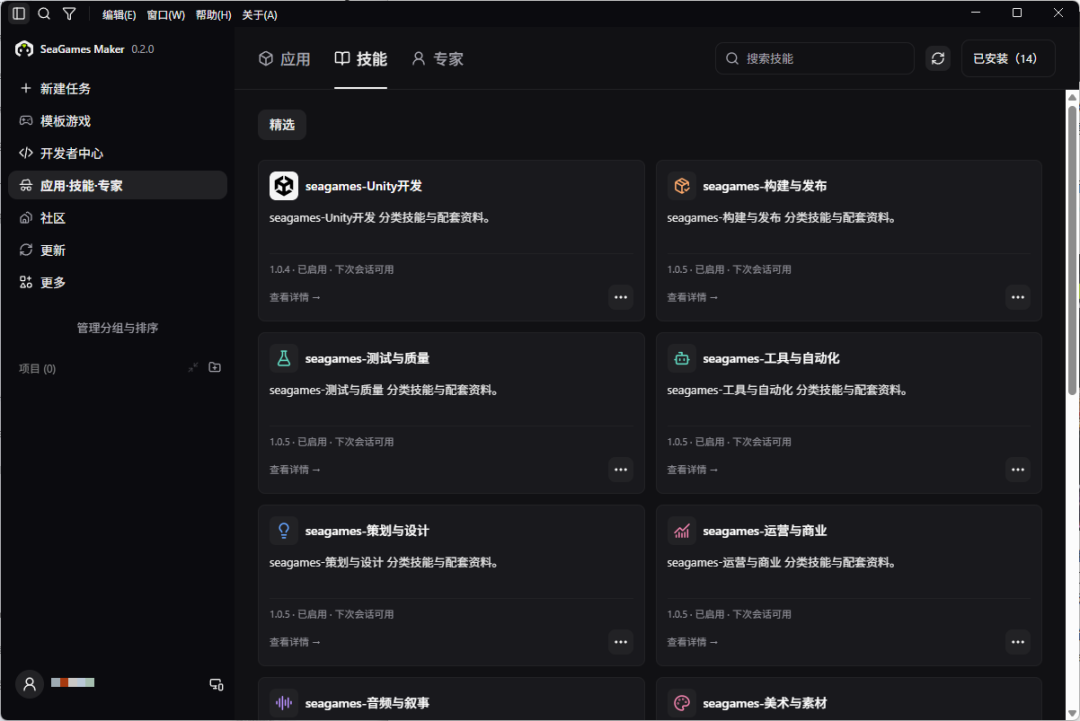Click 管理分组与排序 link
Image resolution: width=1080 pixels, height=721 pixels.
coord(117,328)
